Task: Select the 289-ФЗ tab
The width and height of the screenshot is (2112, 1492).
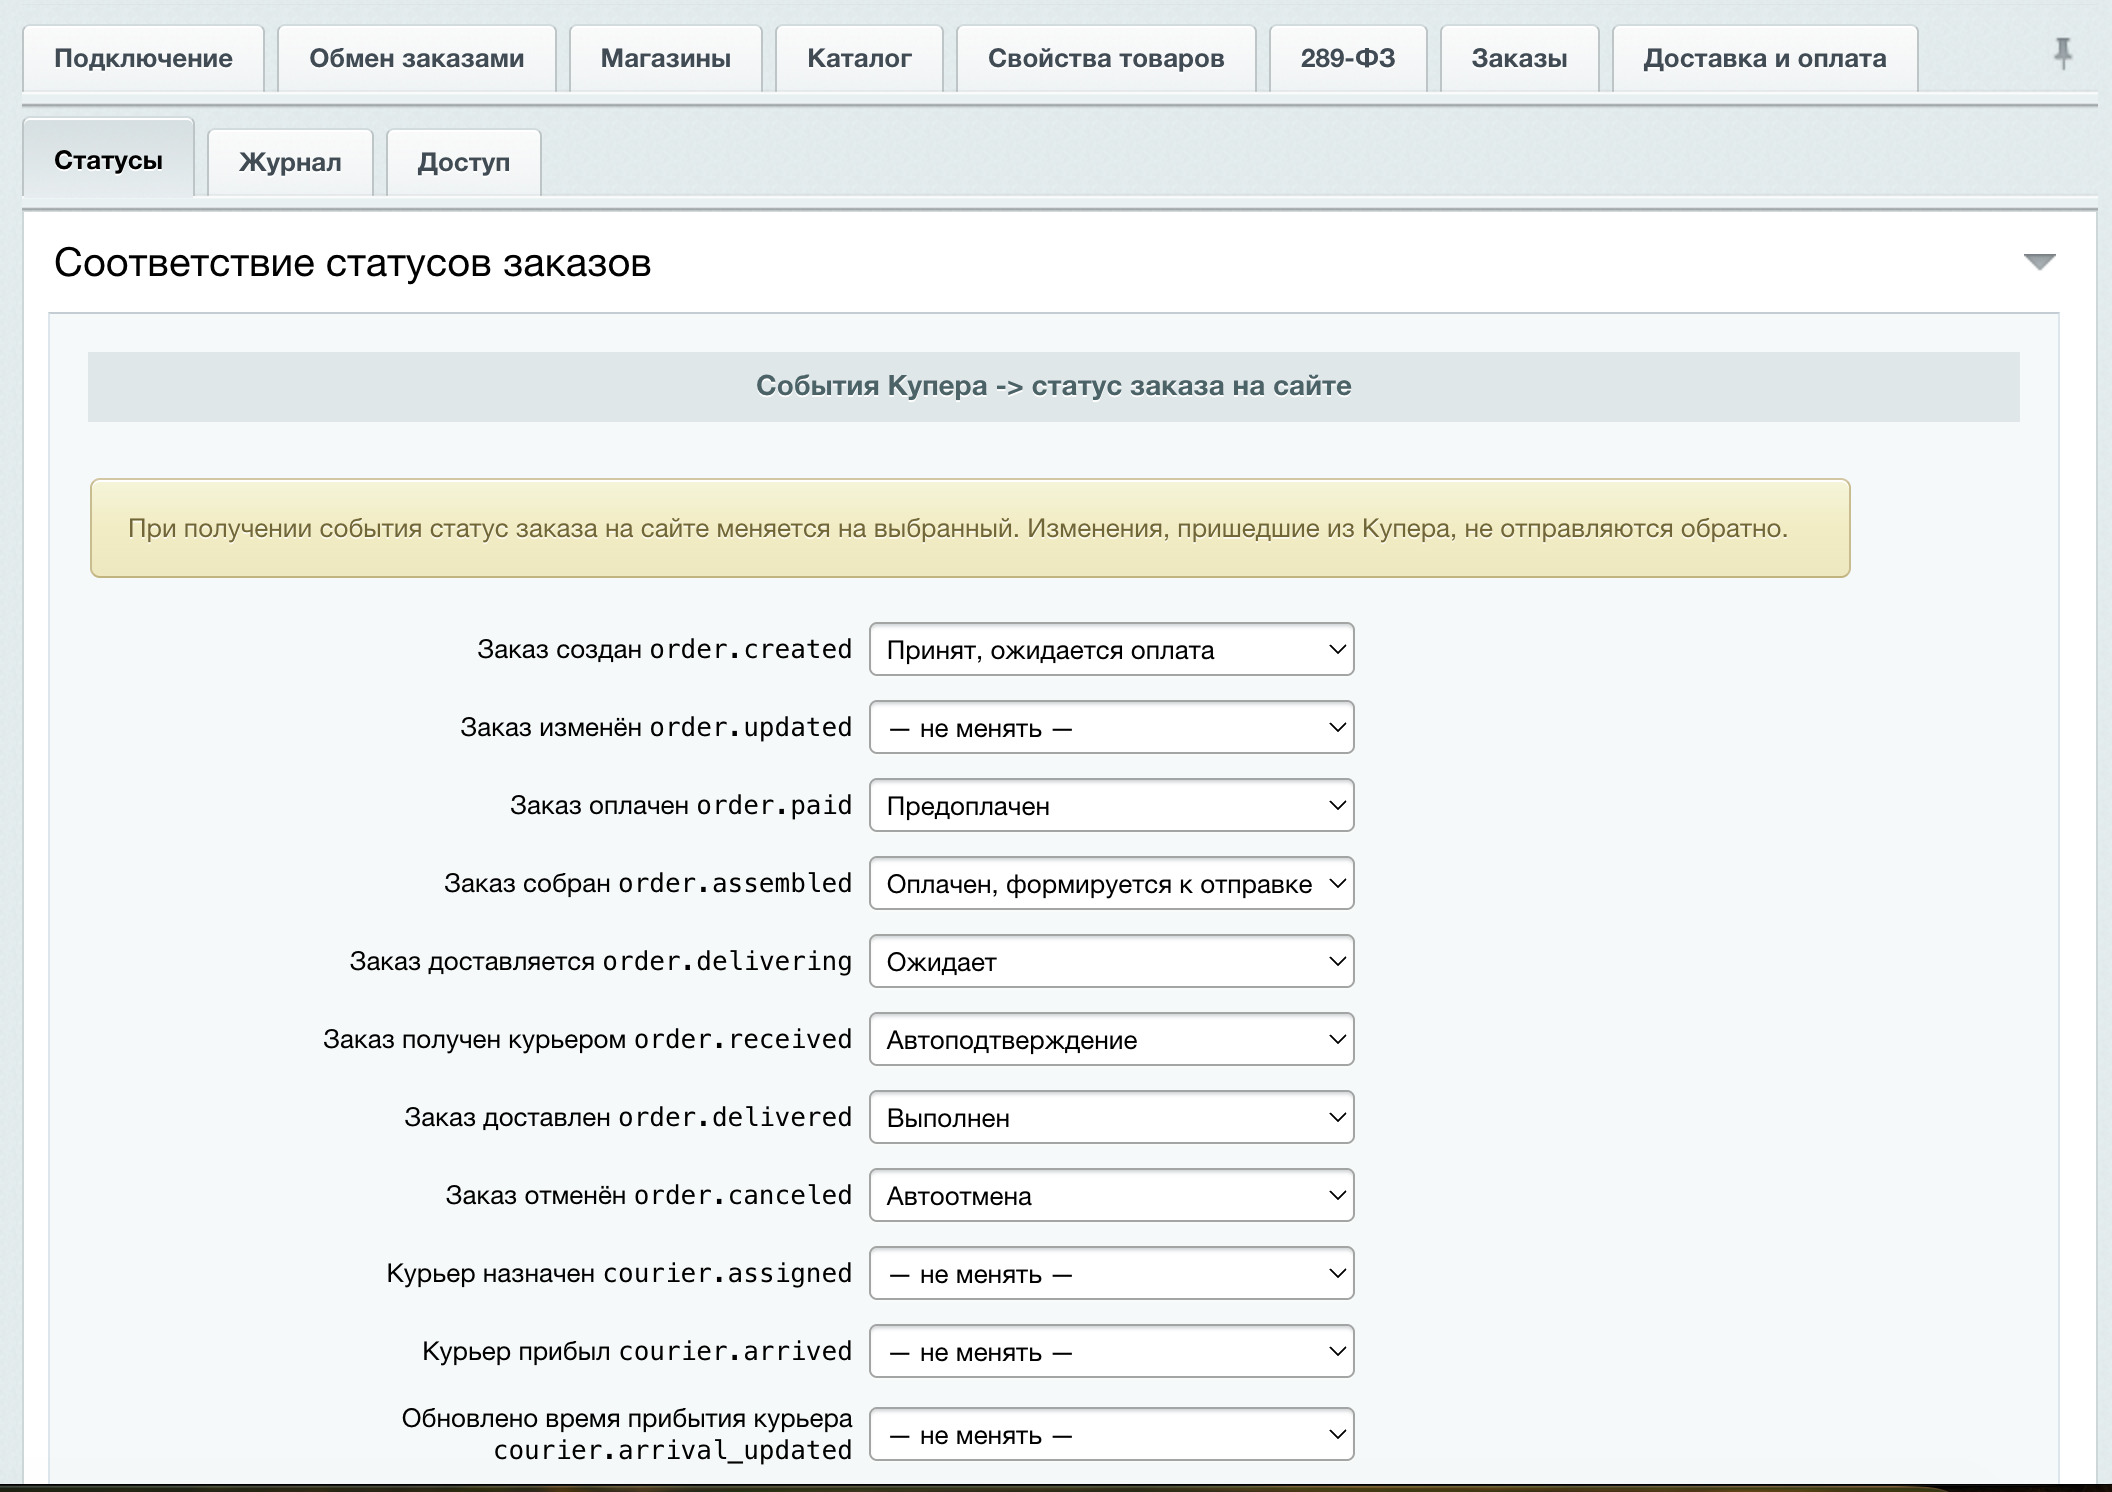Action: click(1348, 59)
